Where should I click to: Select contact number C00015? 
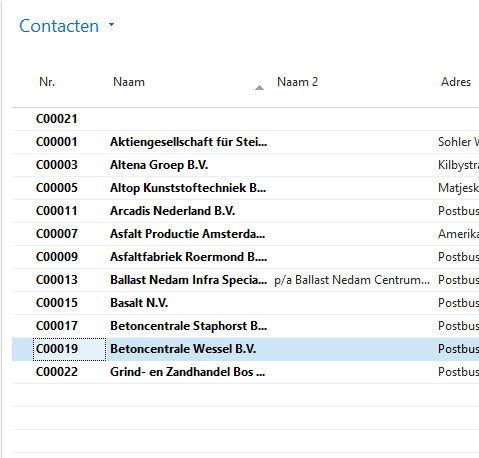57,303
